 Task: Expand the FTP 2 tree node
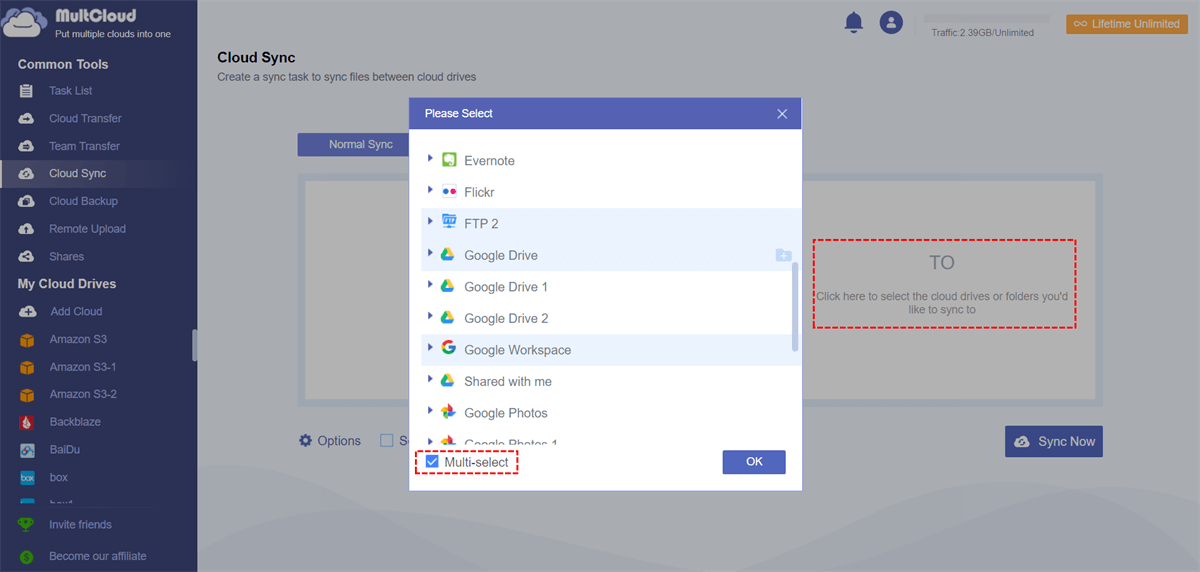point(430,222)
